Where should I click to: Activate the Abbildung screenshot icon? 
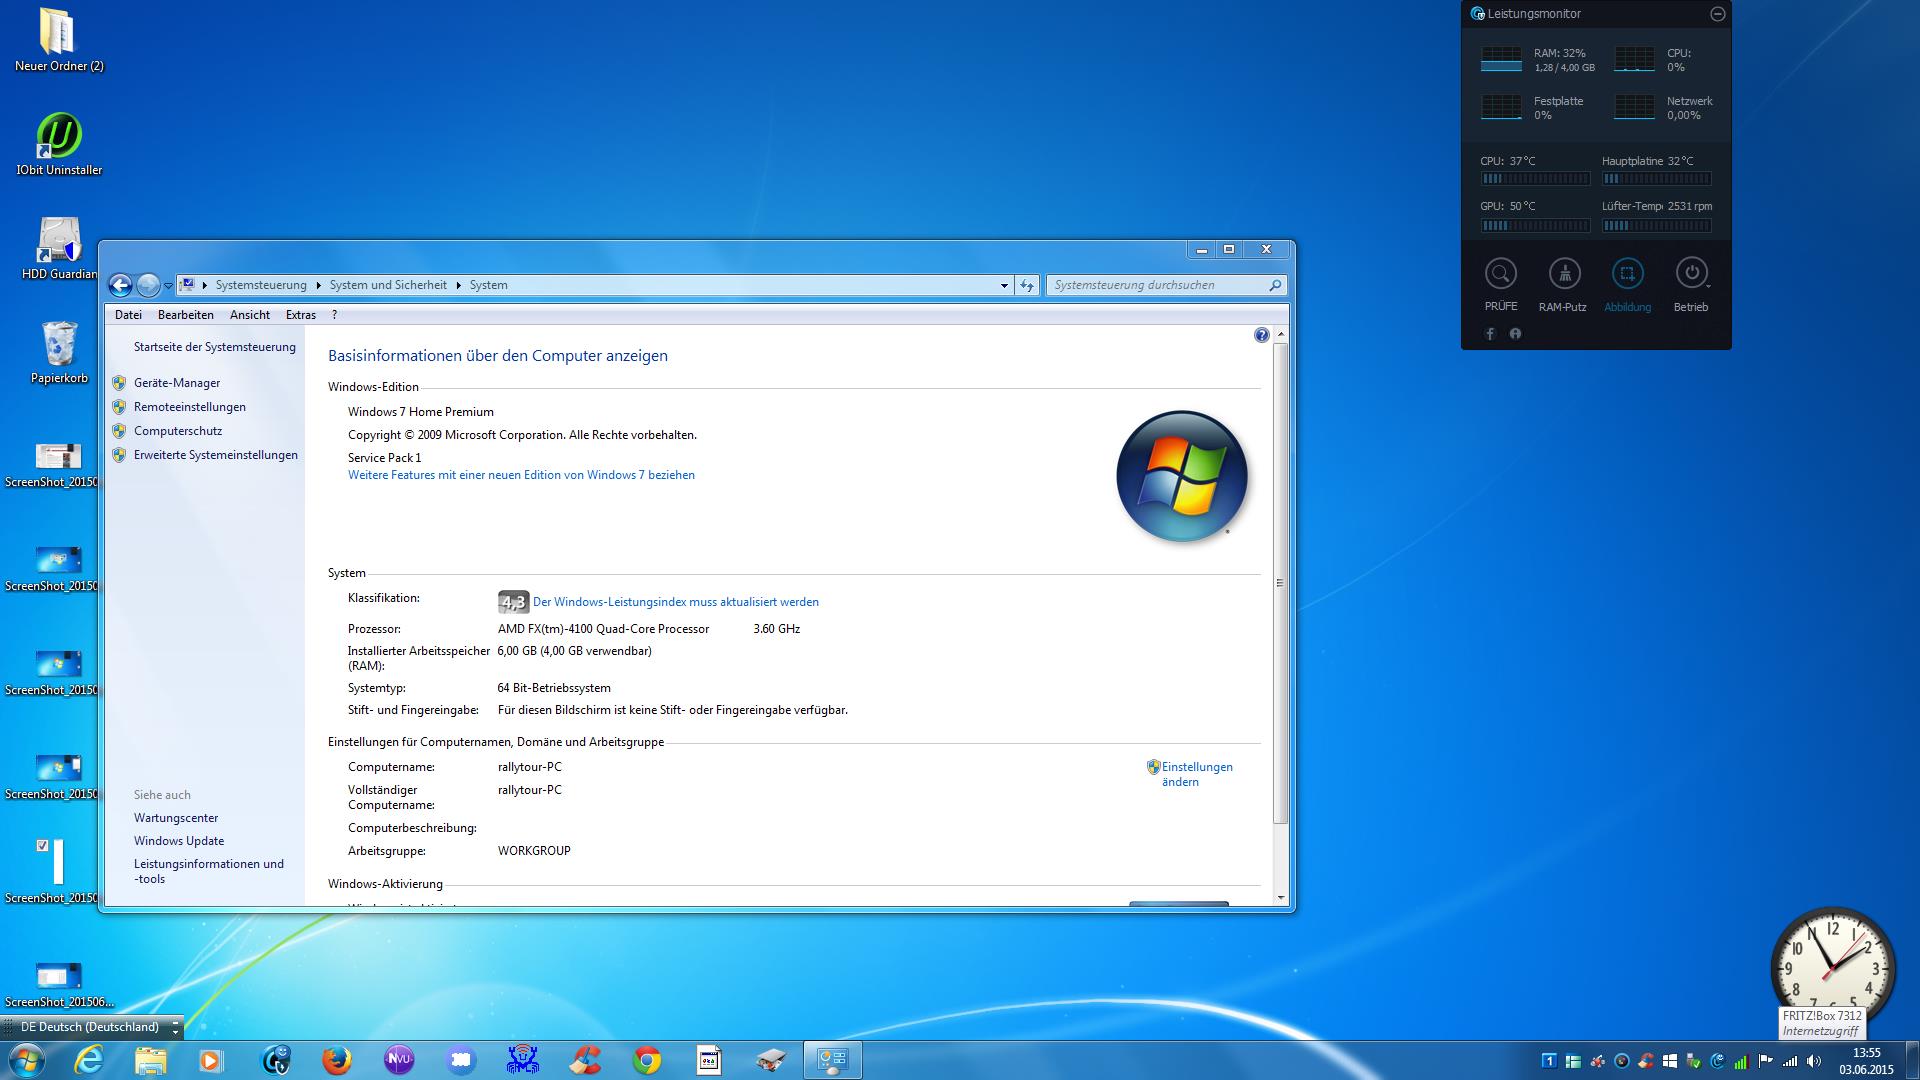point(1627,273)
